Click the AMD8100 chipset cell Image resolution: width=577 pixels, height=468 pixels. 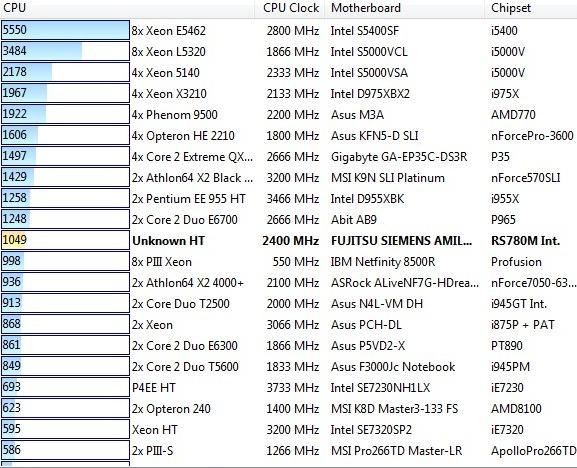pos(516,408)
